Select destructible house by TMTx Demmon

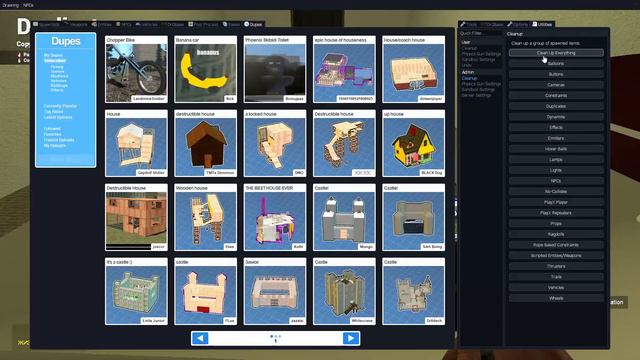(x=206, y=143)
